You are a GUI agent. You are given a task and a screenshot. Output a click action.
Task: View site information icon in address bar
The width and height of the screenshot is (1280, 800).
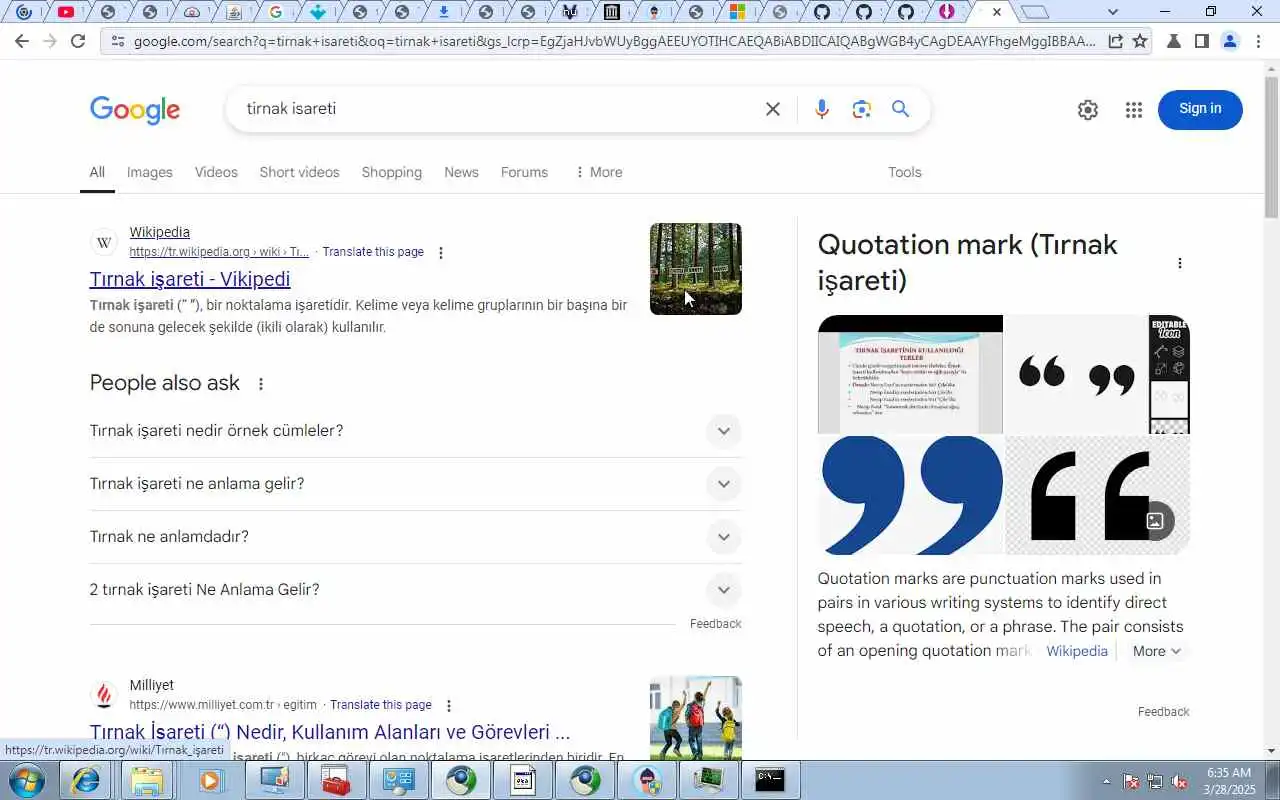pos(117,41)
